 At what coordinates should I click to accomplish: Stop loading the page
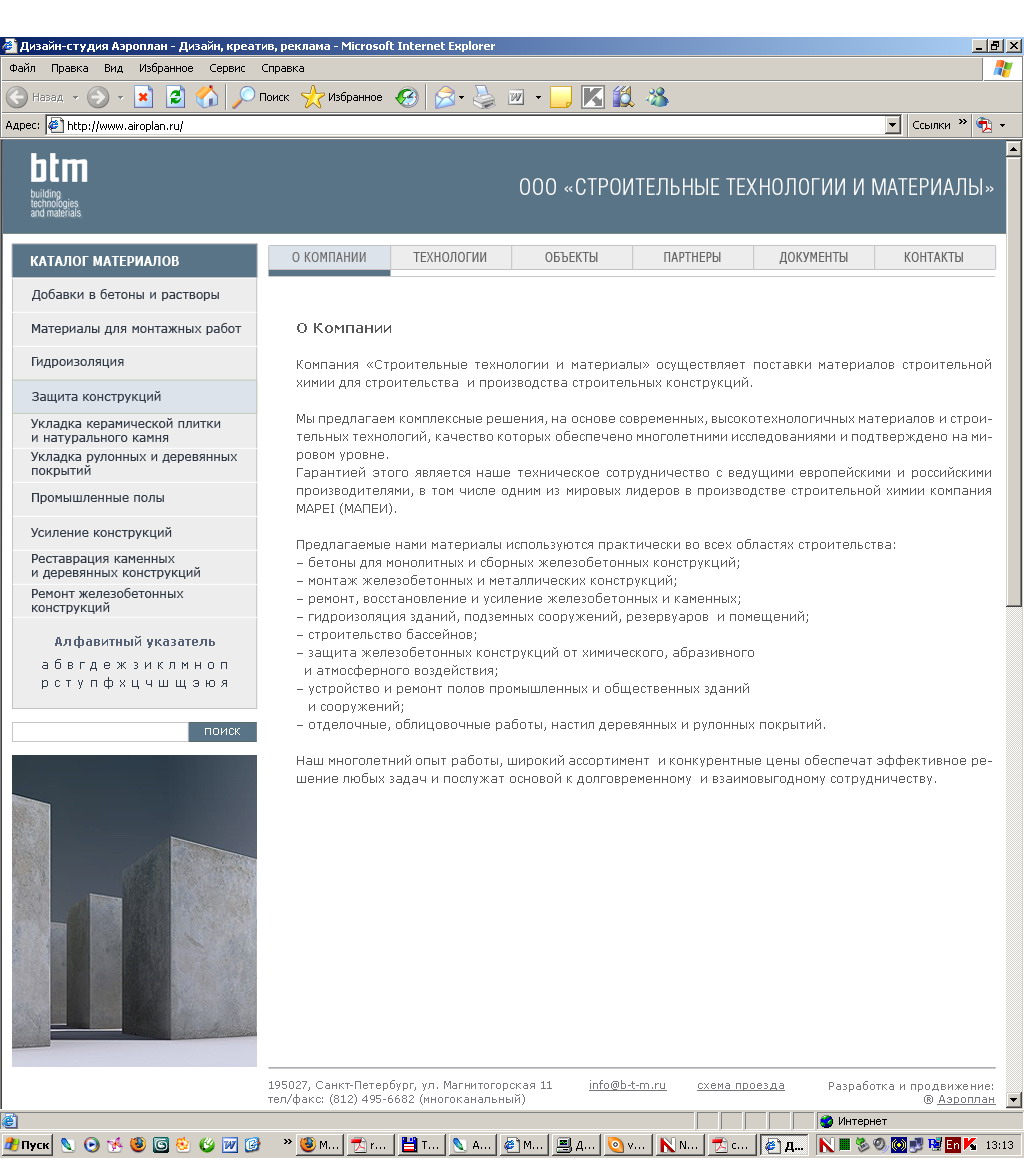[x=143, y=97]
